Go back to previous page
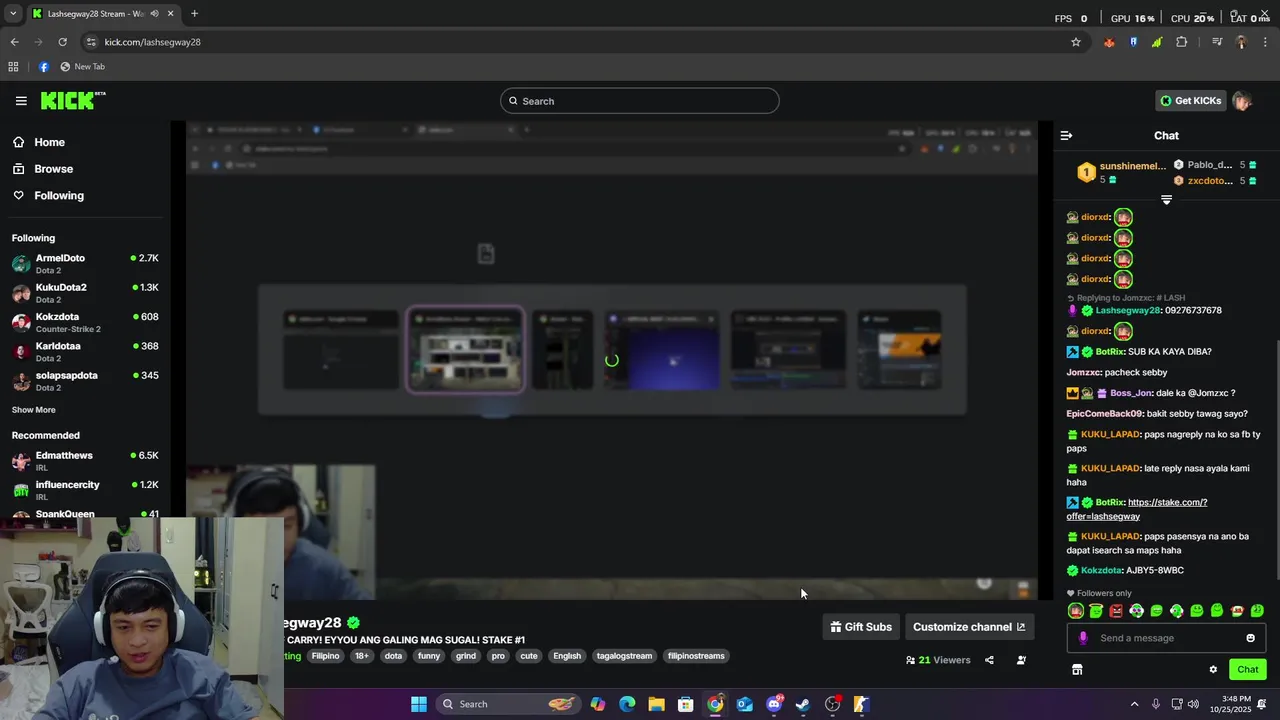This screenshot has height=720, width=1280. click(x=14, y=42)
